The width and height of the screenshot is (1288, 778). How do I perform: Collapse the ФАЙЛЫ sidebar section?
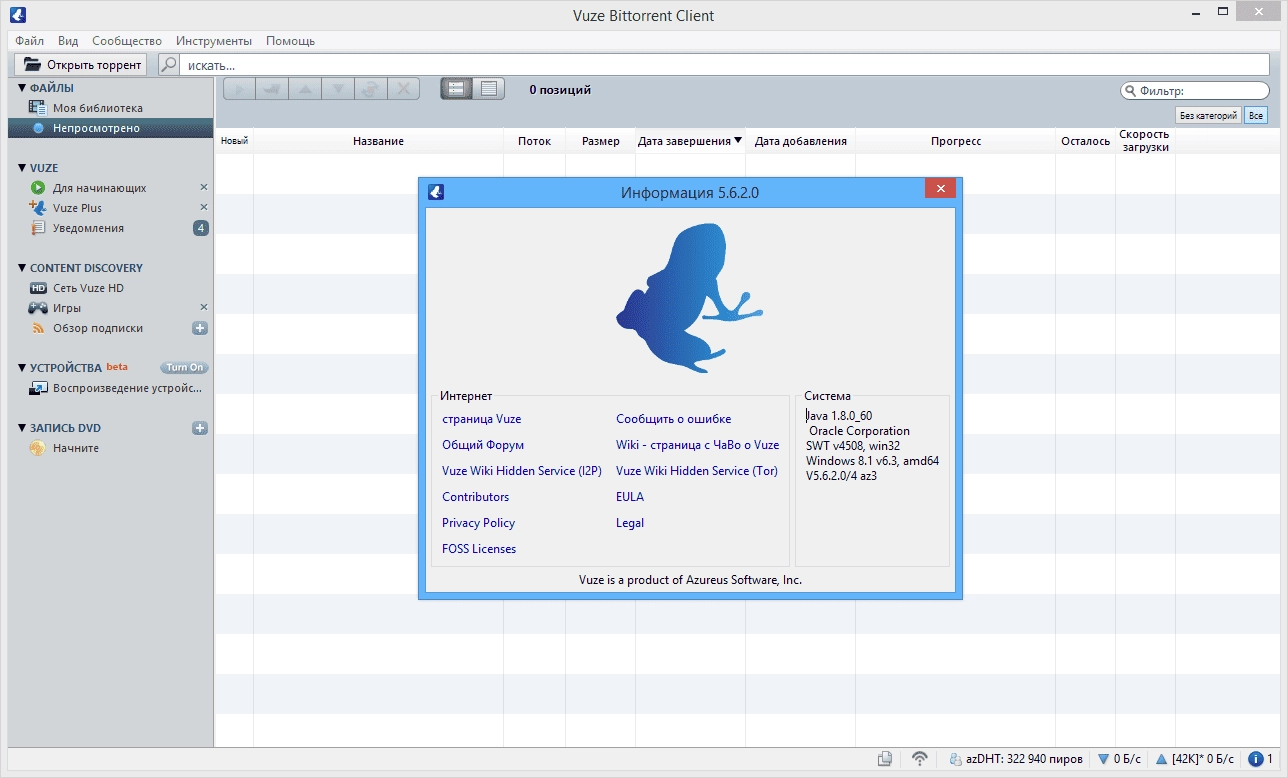[22, 88]
